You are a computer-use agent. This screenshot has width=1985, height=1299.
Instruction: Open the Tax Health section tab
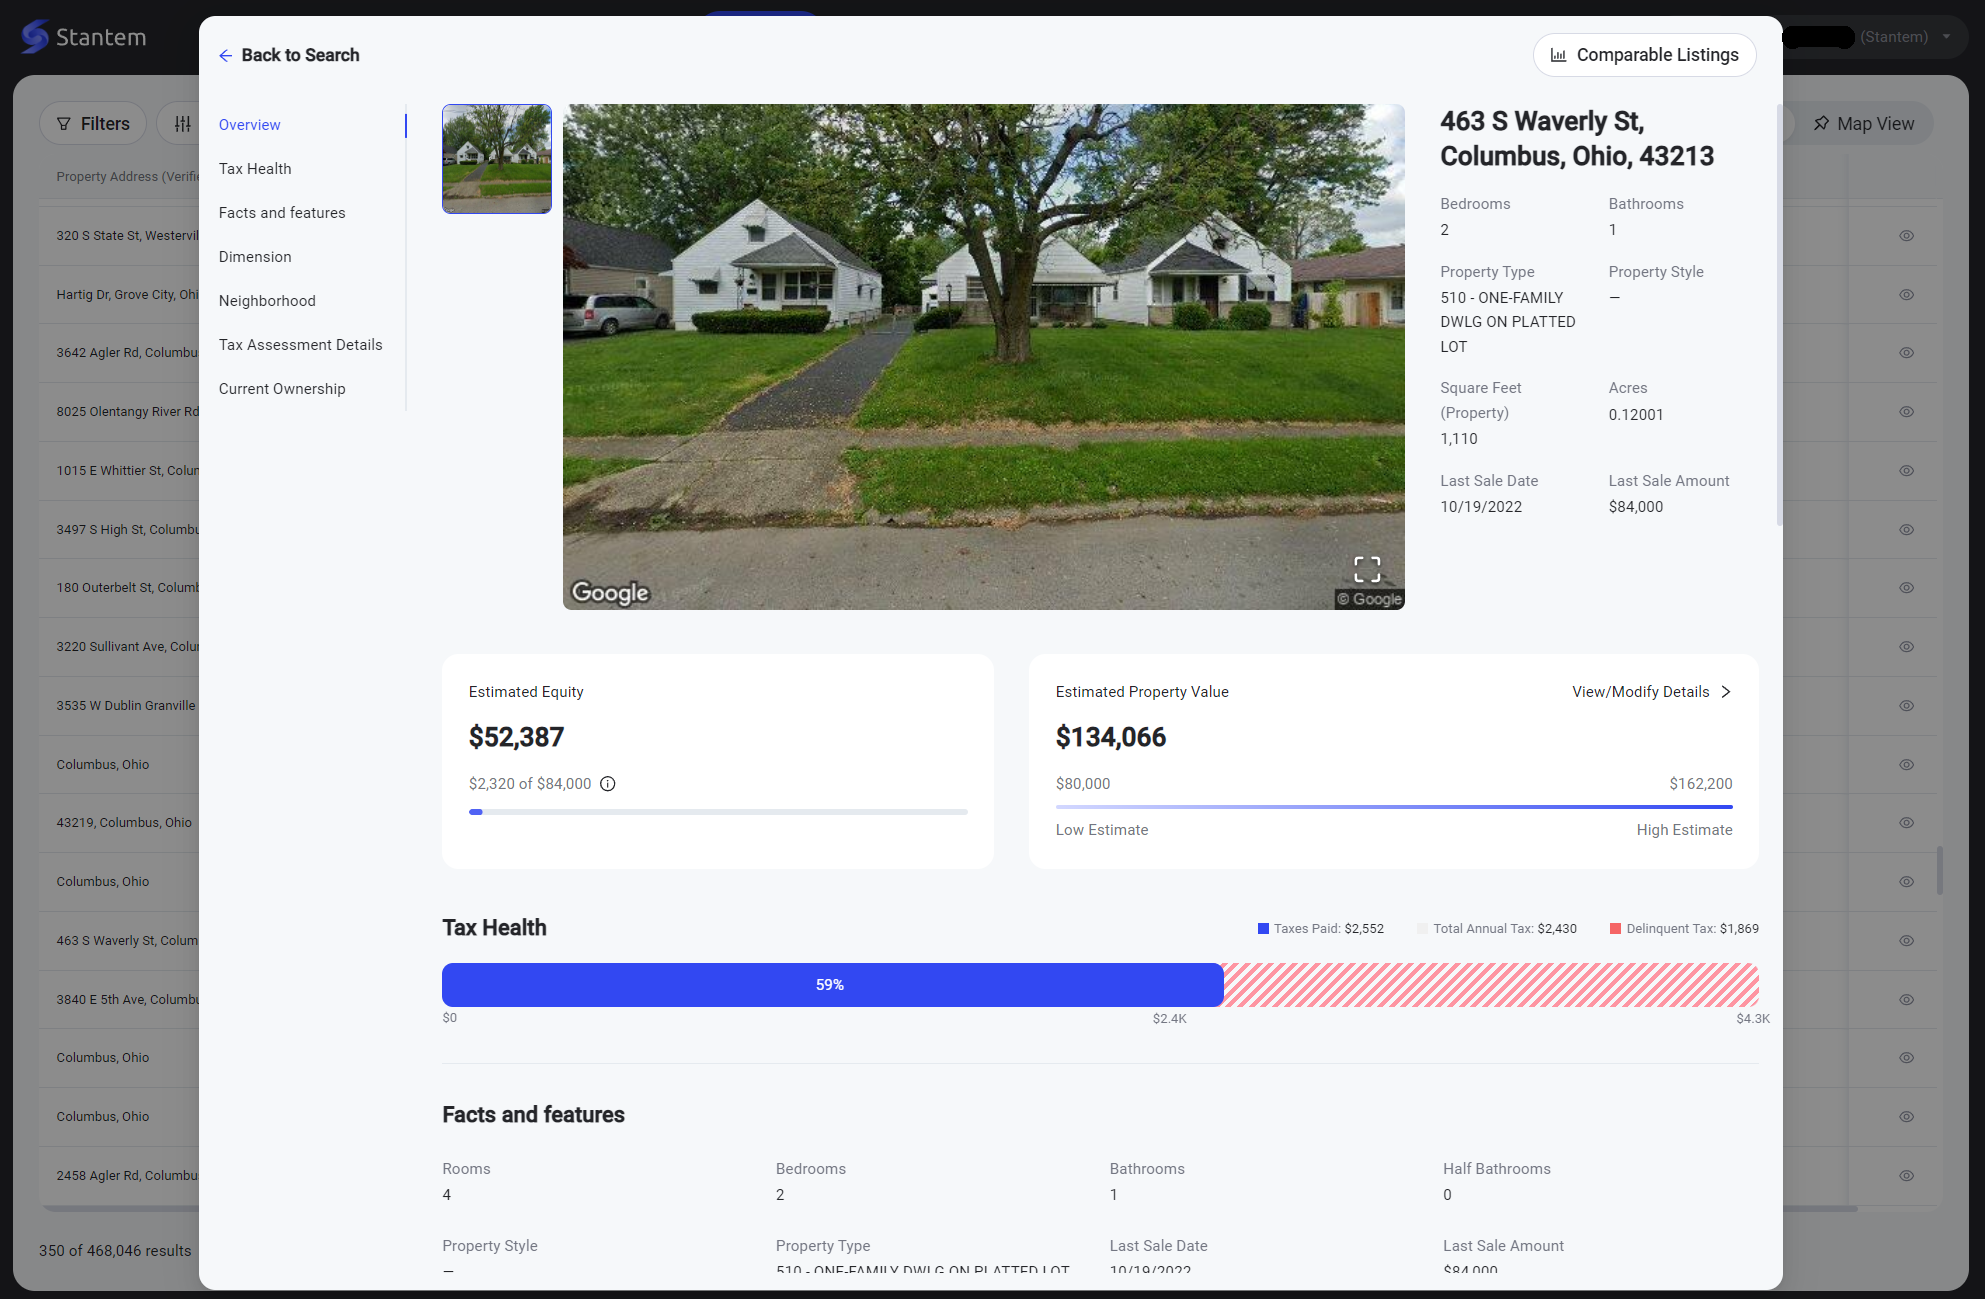[x=255, y=169]
